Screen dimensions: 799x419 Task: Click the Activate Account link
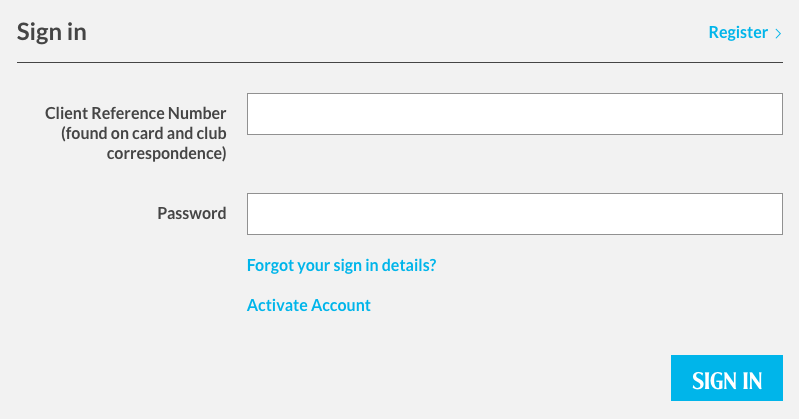[x=308, y=305]
